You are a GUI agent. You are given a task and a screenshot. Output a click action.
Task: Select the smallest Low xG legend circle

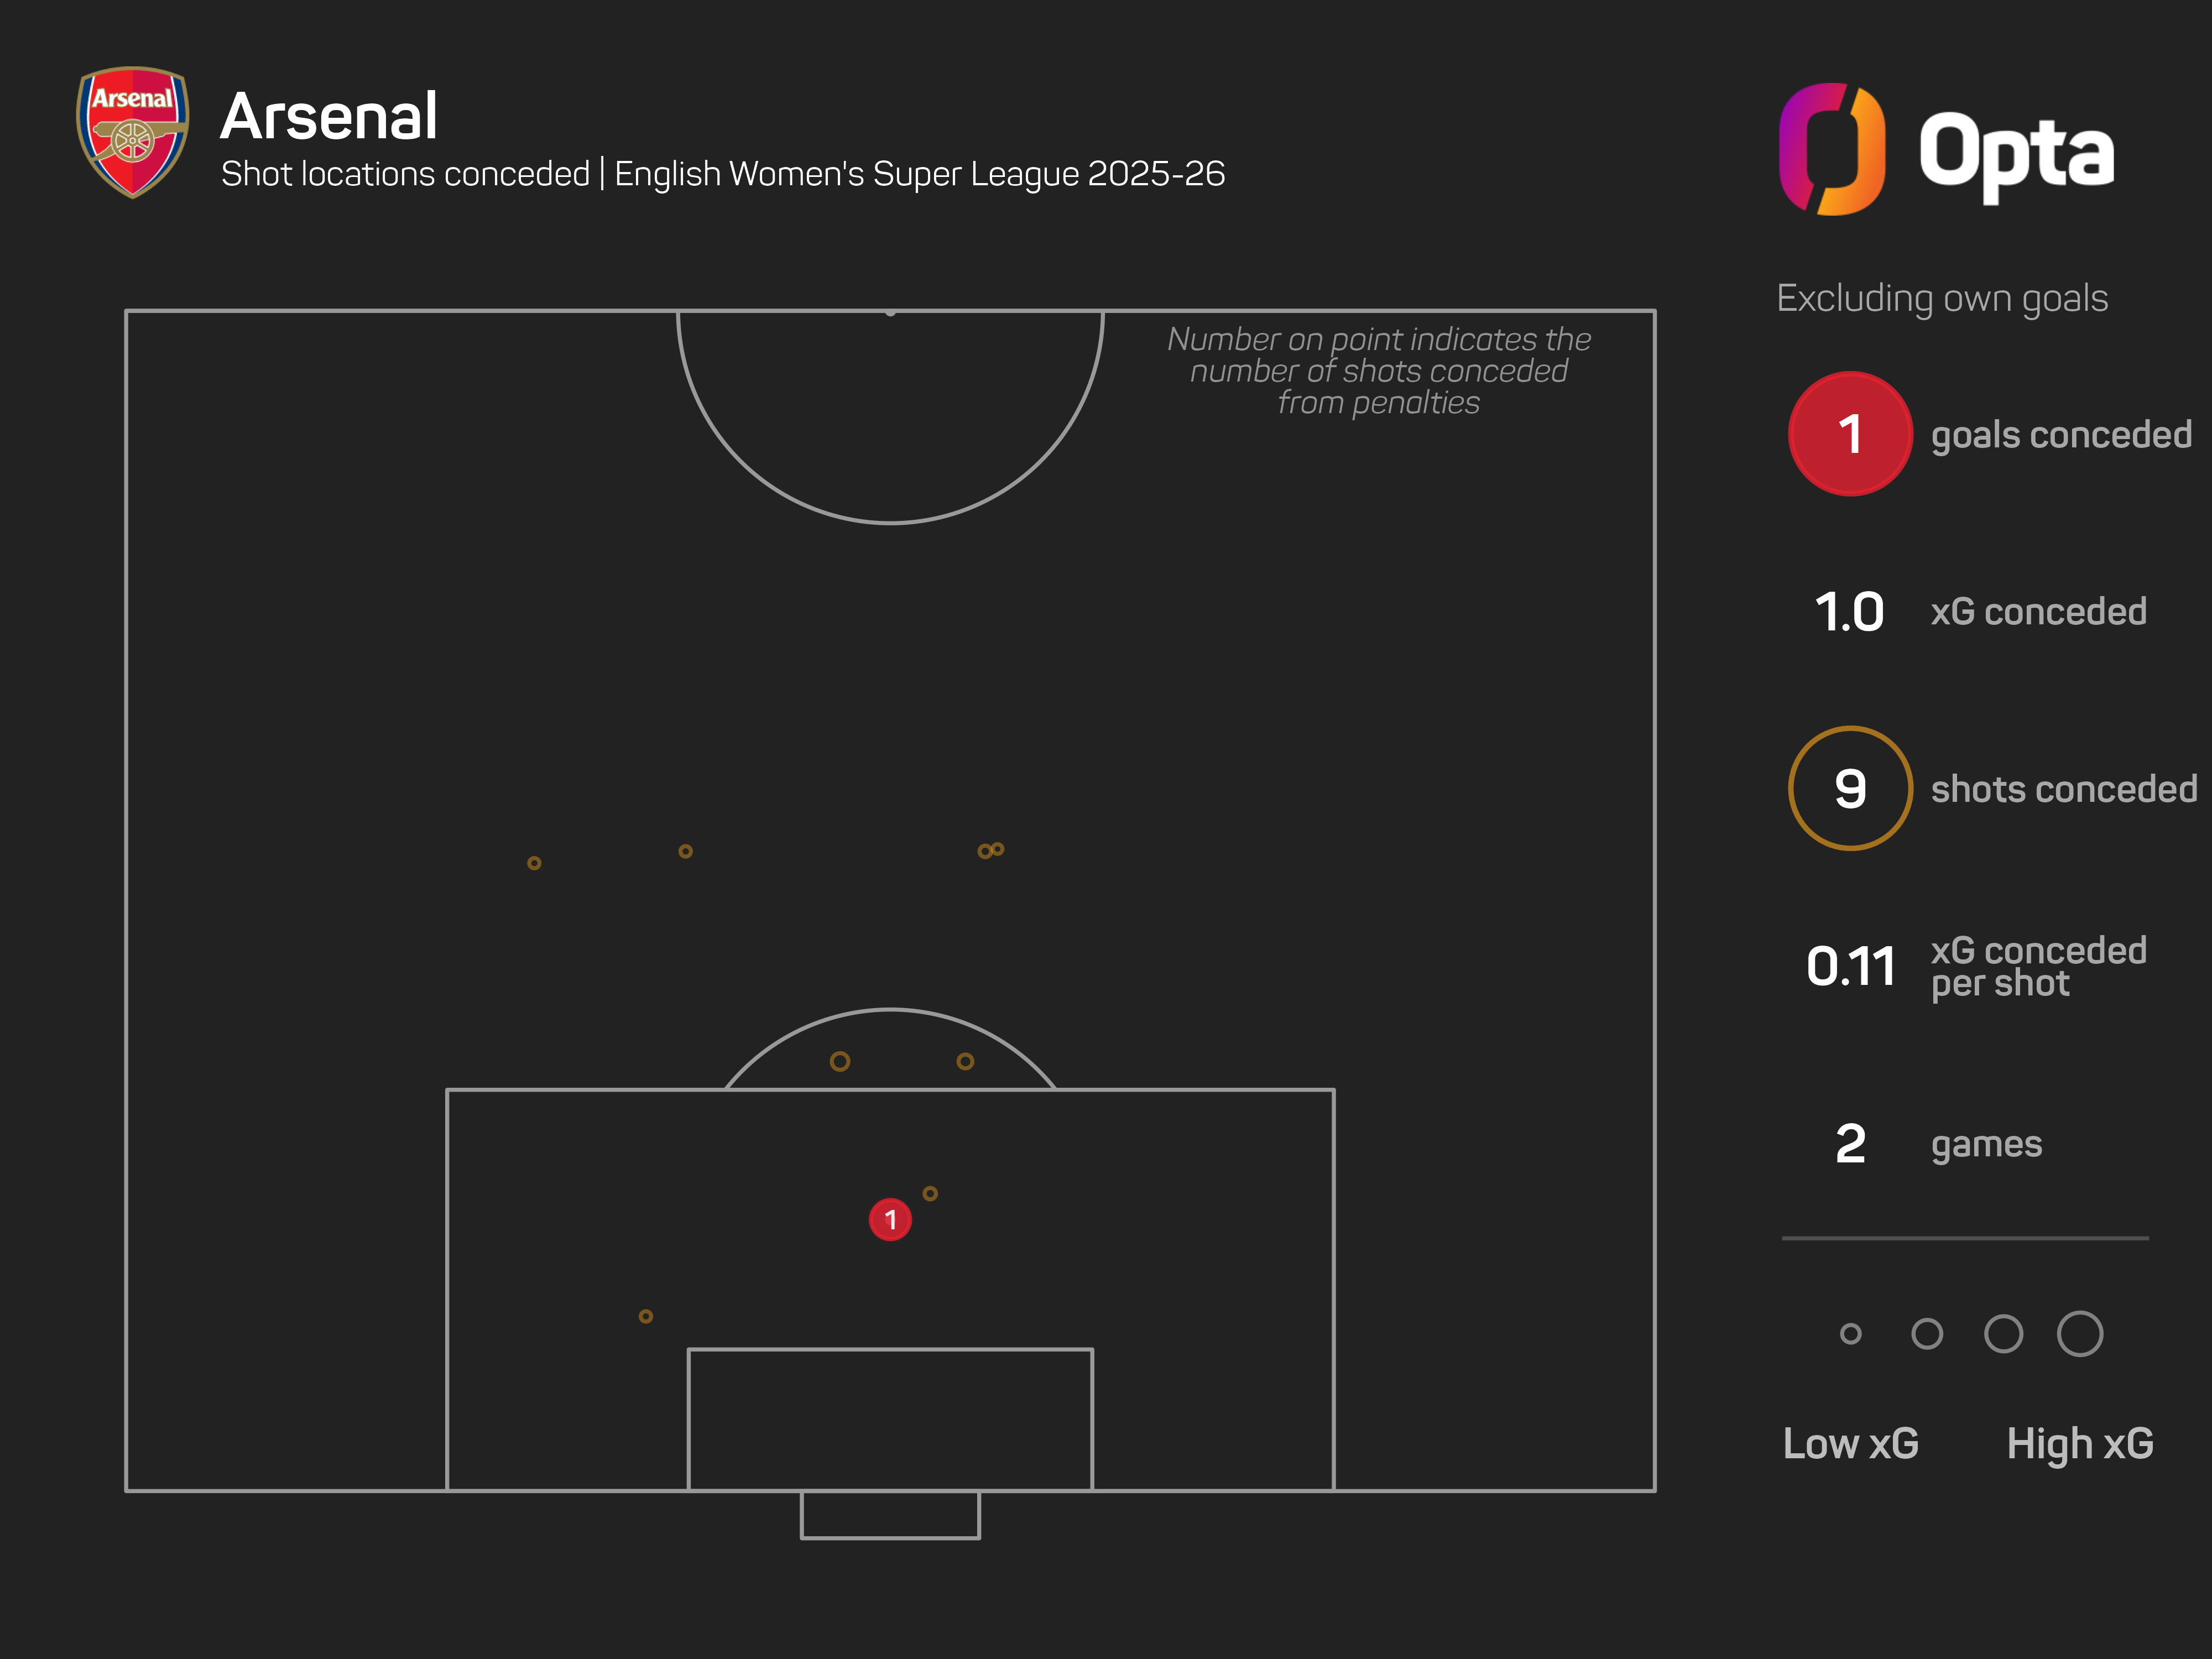coord(1850,1333)
